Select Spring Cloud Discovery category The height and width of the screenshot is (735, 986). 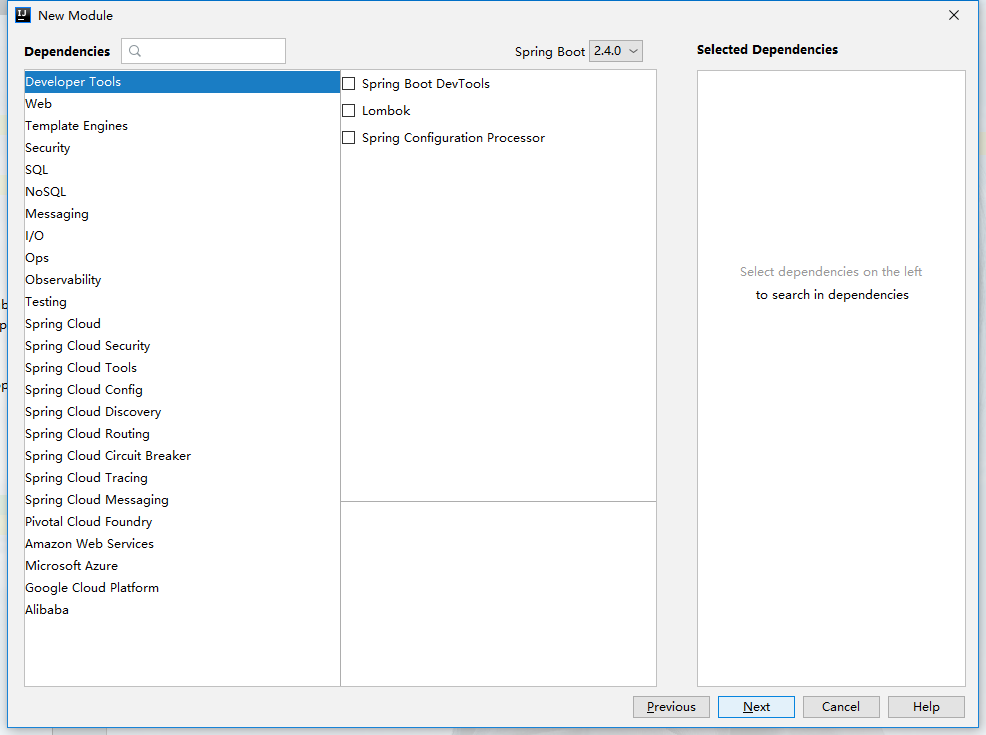pos(182,412)
